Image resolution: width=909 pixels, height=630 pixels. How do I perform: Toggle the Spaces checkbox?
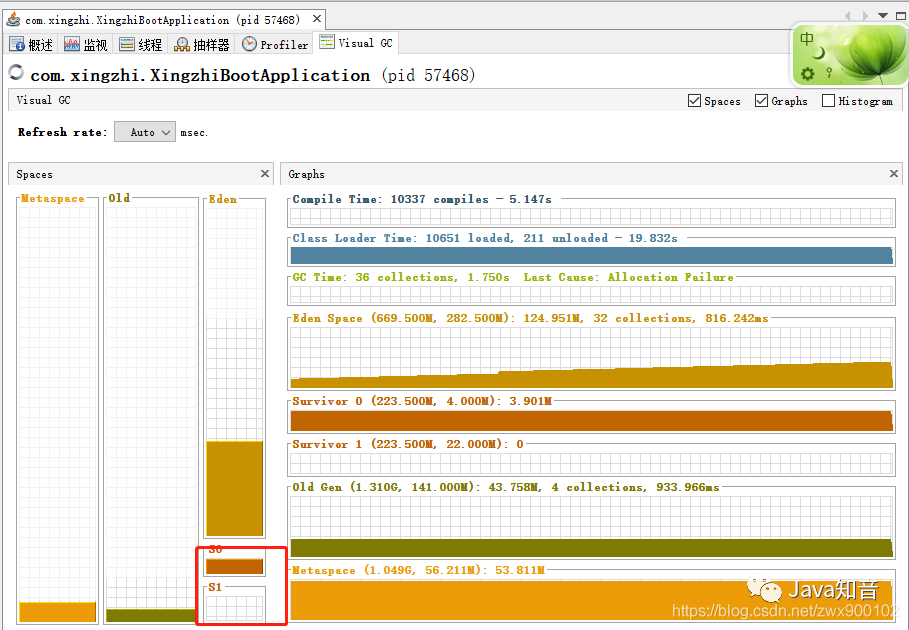point(694,101)
